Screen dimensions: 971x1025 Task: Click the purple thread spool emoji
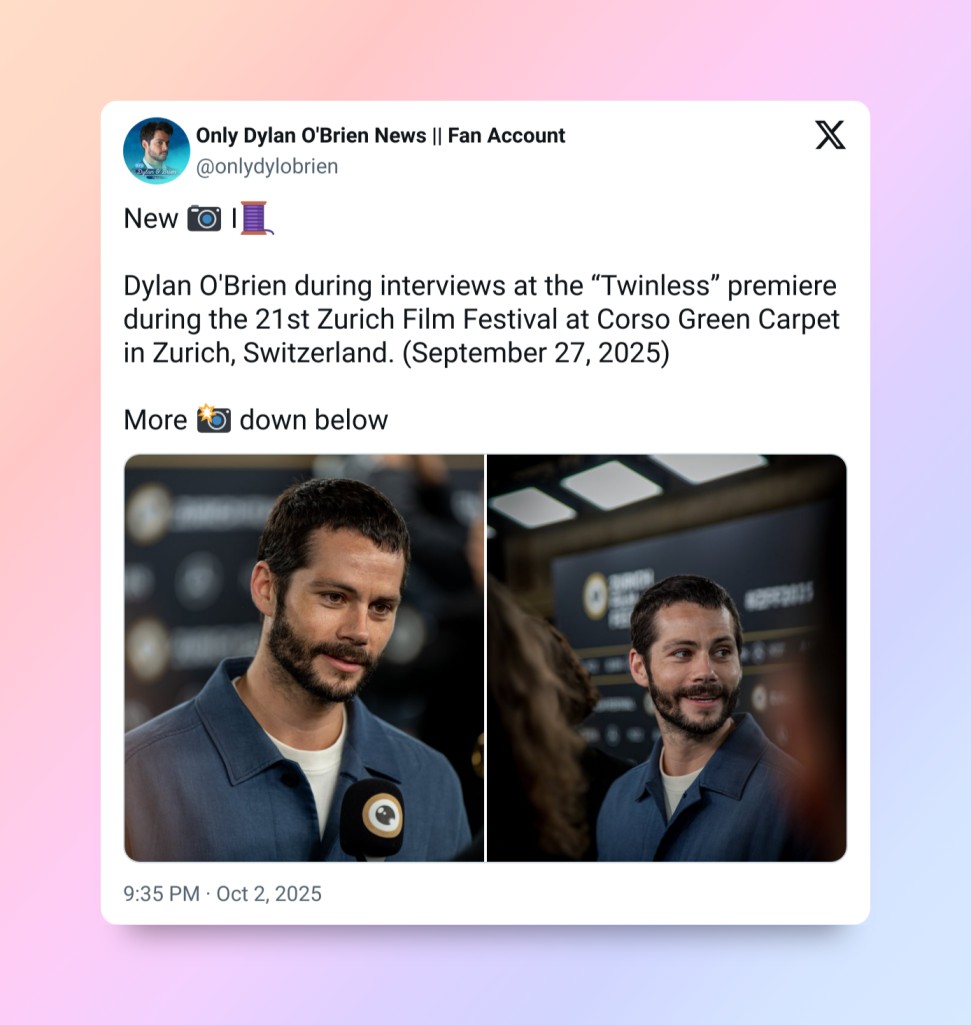pos(257,218)
